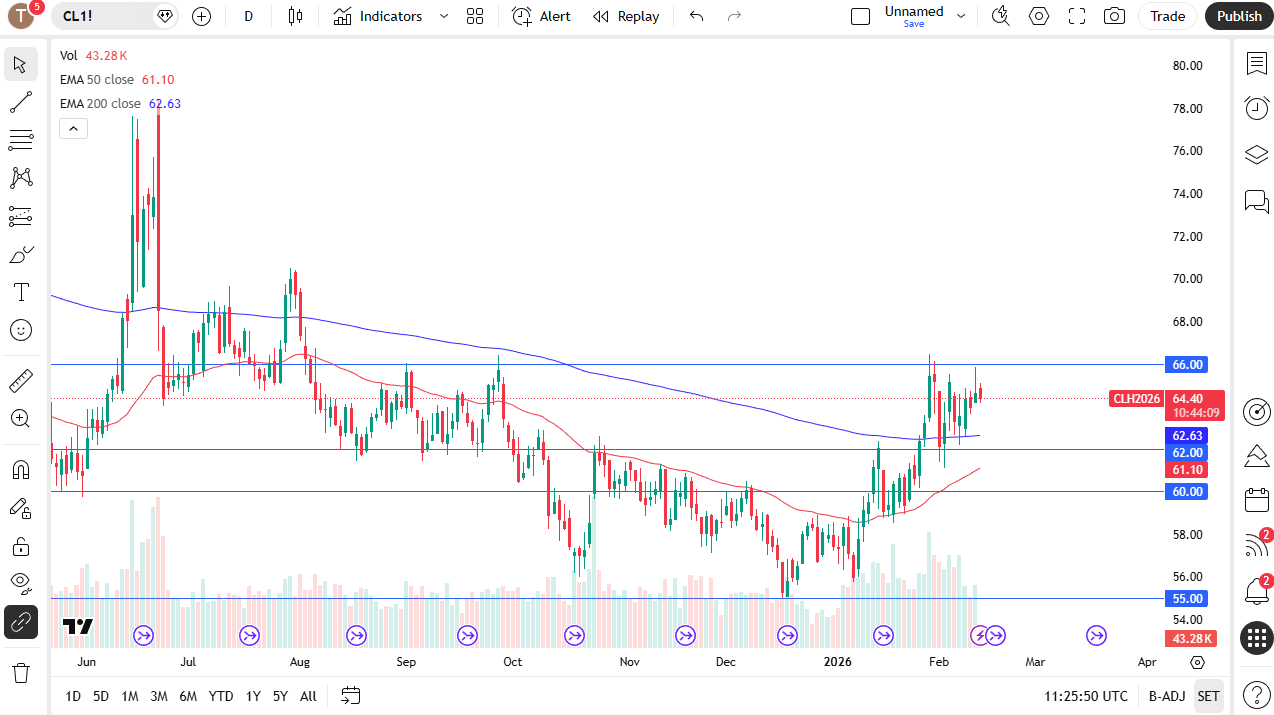Image resolution: width=1274 pixels, height=715 pixels.
Task: Toggle stay in drawing mode
Action: coord(20,508)
